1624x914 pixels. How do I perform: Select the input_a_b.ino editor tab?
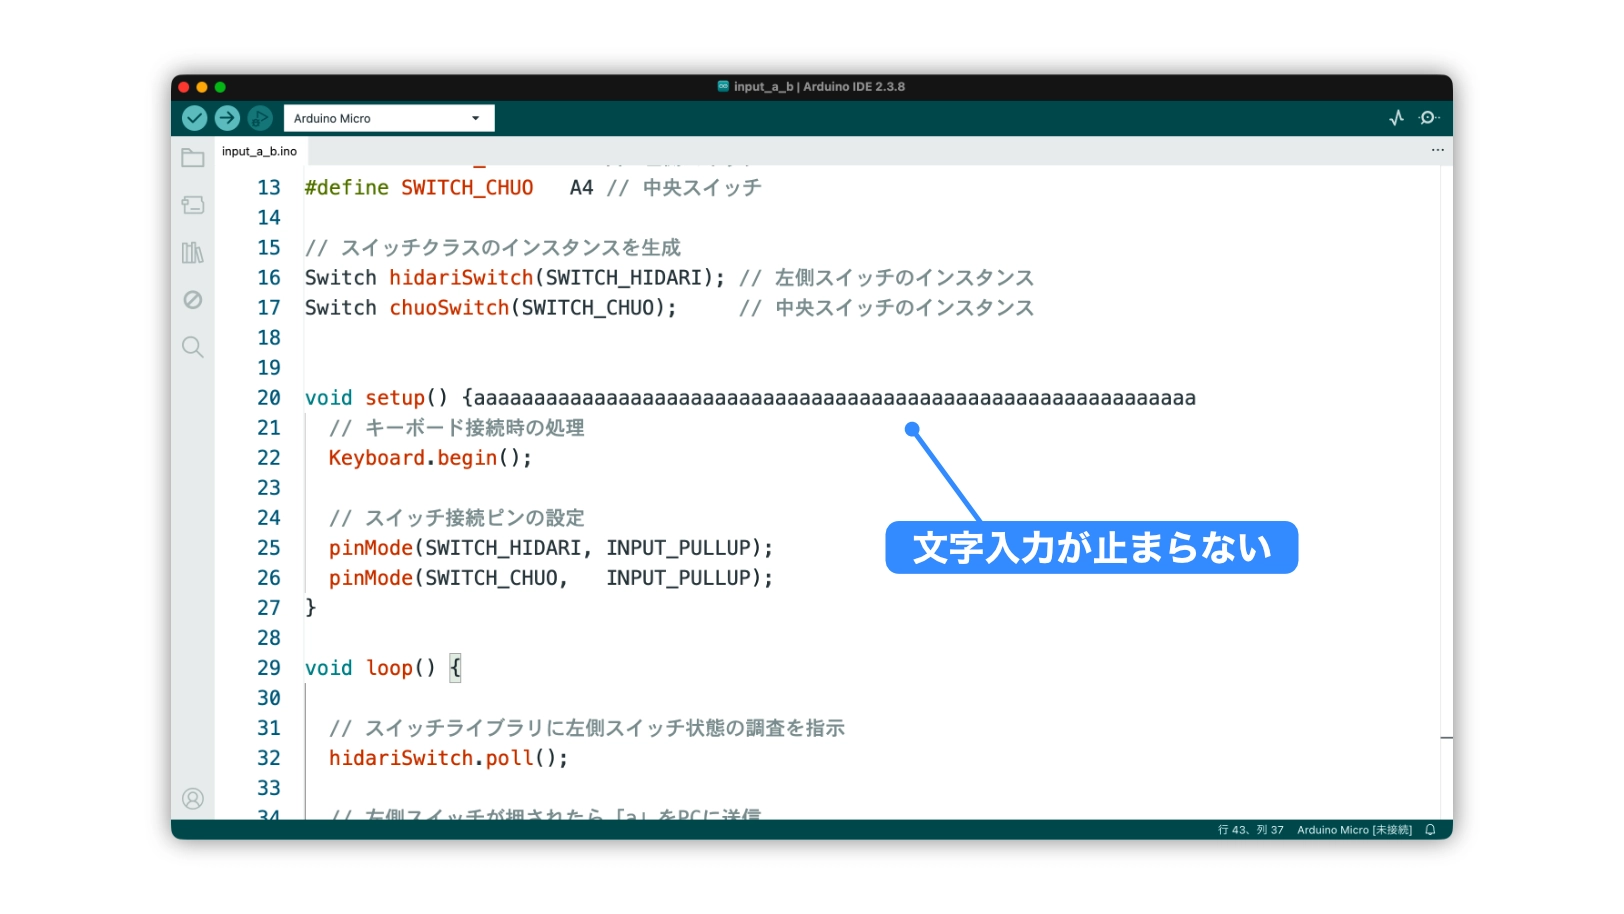pyautogui.click(x=259, y=151)
